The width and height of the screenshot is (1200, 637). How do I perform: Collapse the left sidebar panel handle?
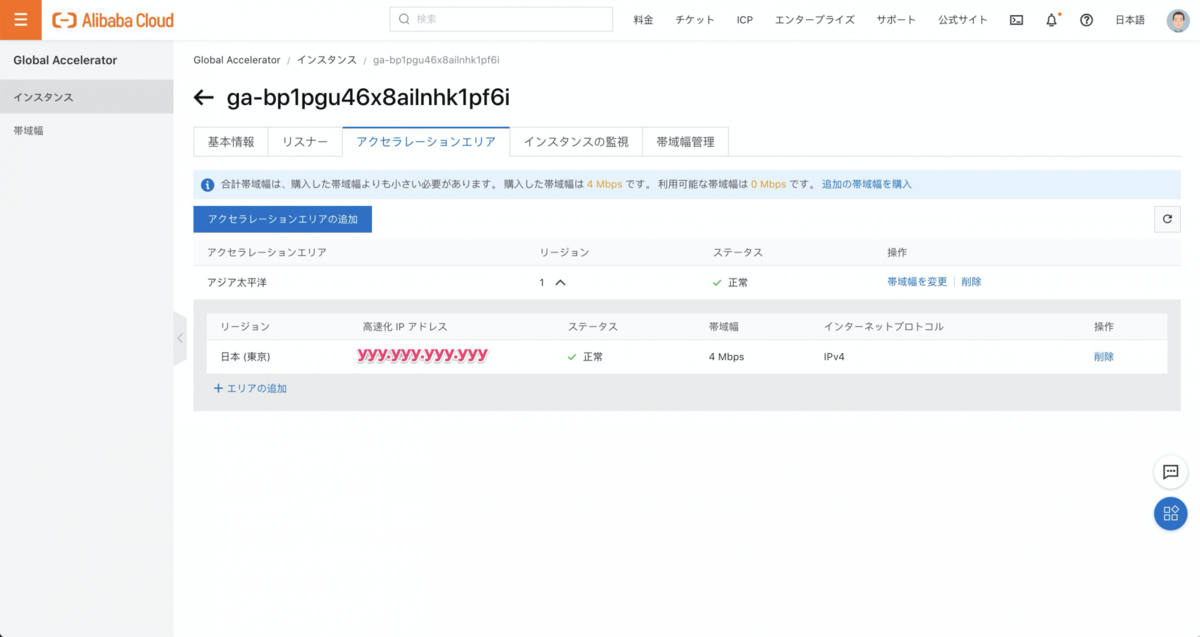[180, 338]
